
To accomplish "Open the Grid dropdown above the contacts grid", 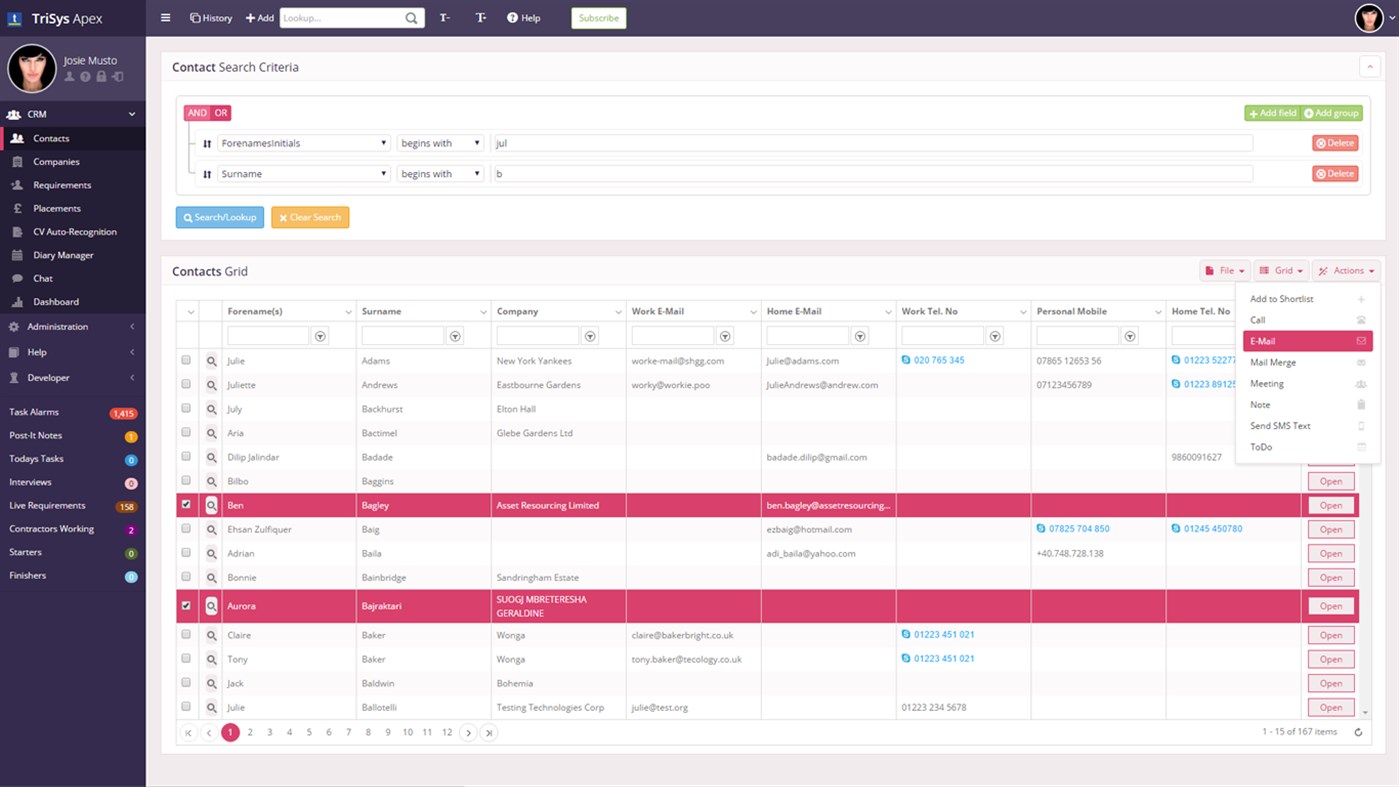I will point(1280,270).
